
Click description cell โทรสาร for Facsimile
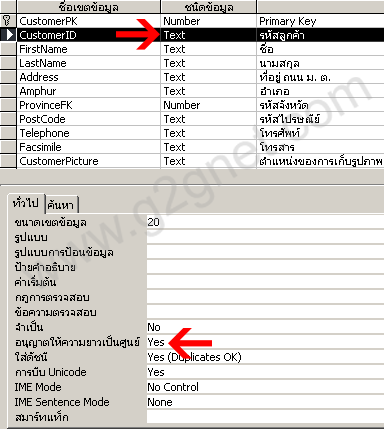[321, 147]
